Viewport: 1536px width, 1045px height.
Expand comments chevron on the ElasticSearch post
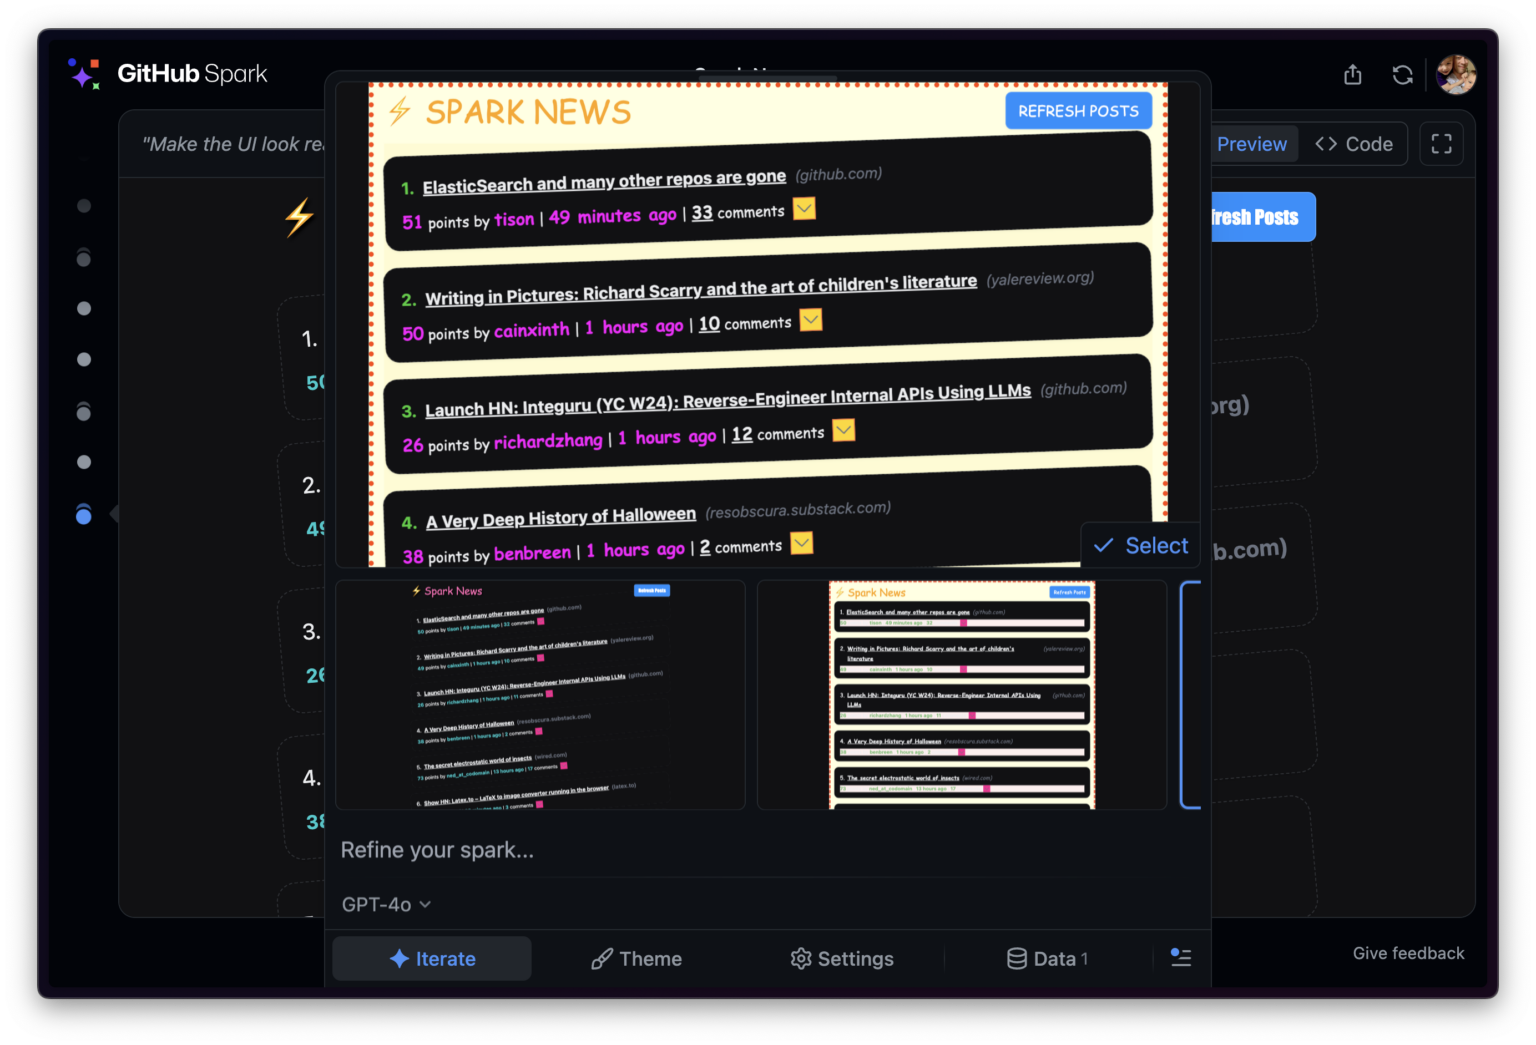(803, 208)
